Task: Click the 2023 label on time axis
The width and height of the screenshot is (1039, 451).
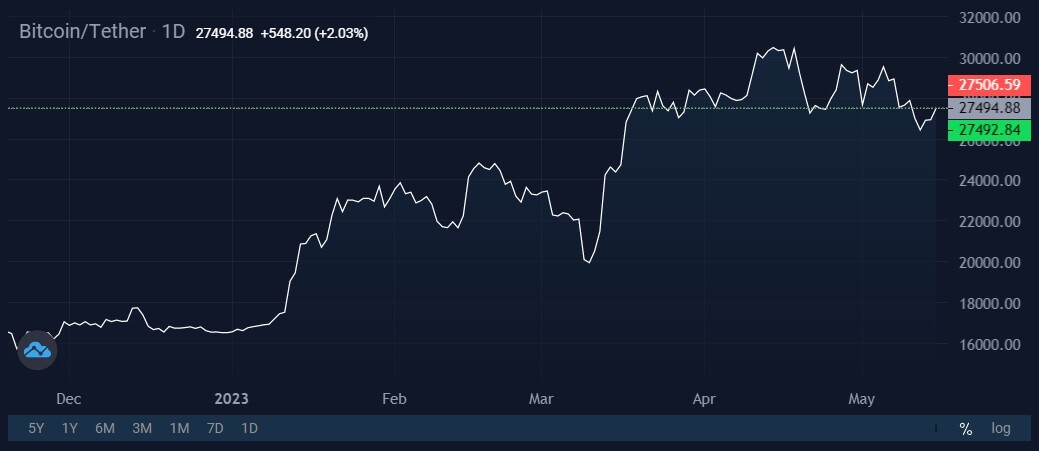Action: [231, 399]
